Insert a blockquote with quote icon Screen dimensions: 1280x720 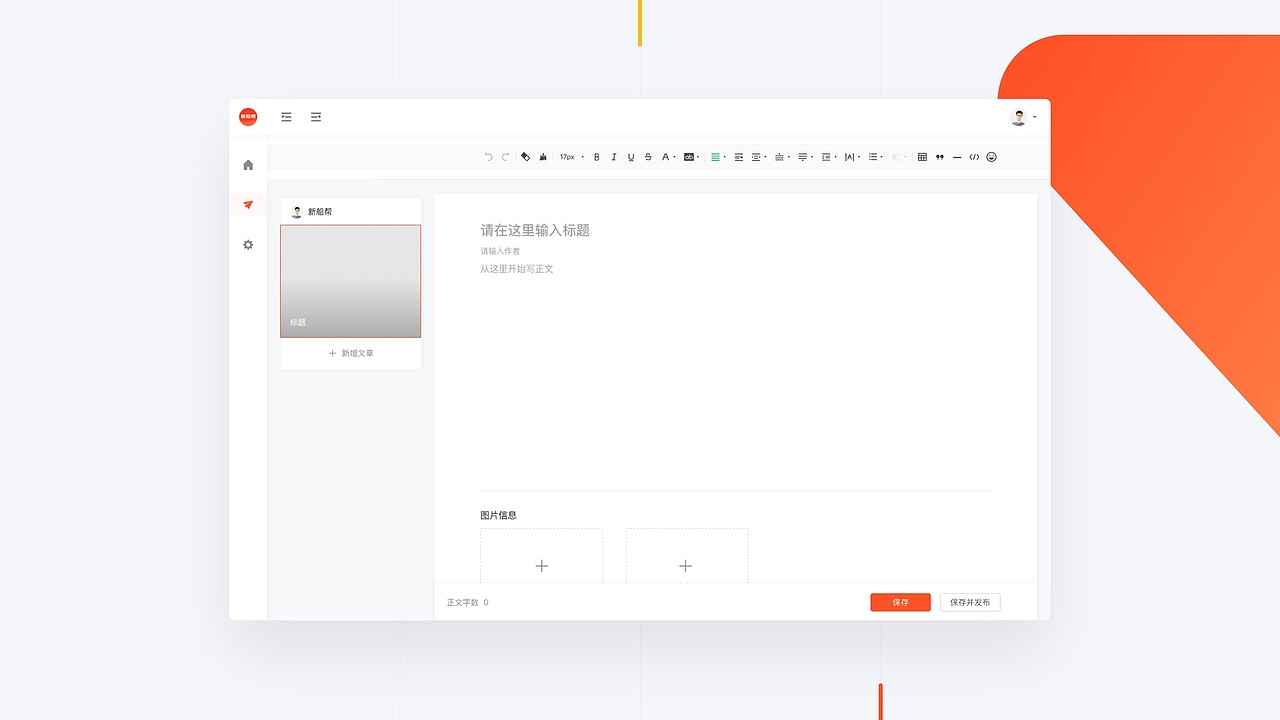tap(940, 157)
